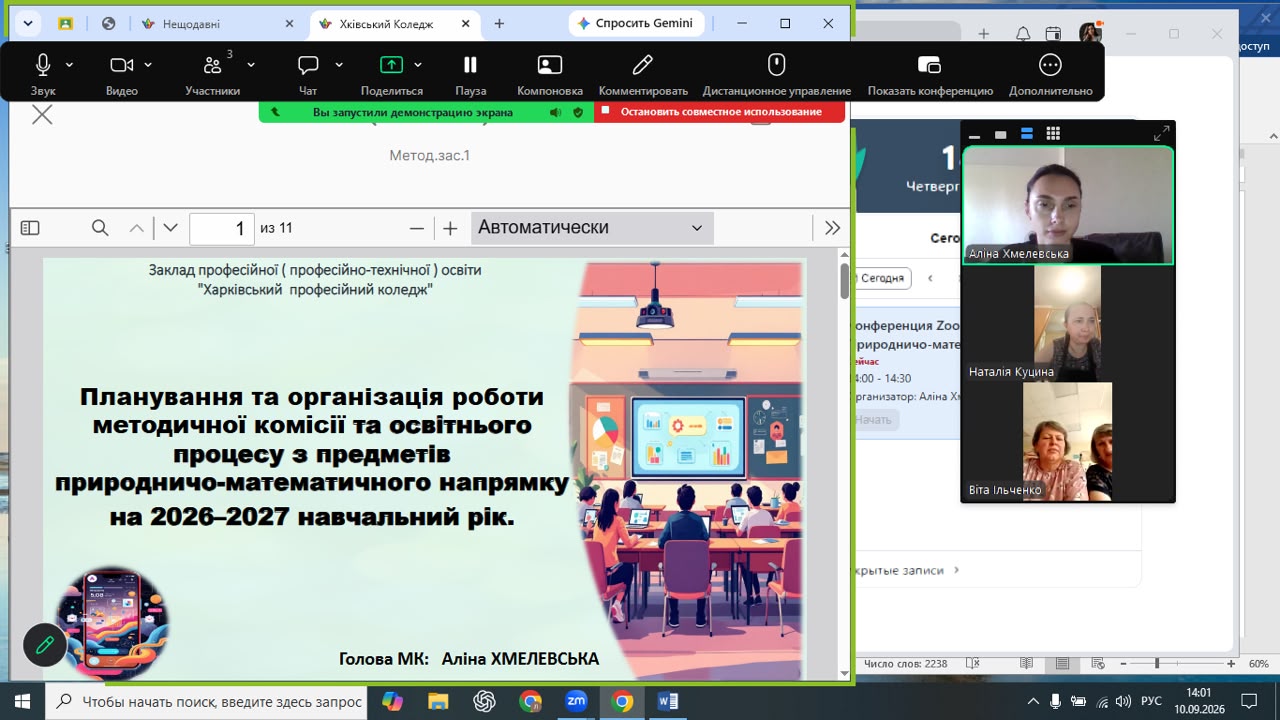Mute microphone with the Звук icon
This screenshot has width=1280, height=720.
point(43,65)
